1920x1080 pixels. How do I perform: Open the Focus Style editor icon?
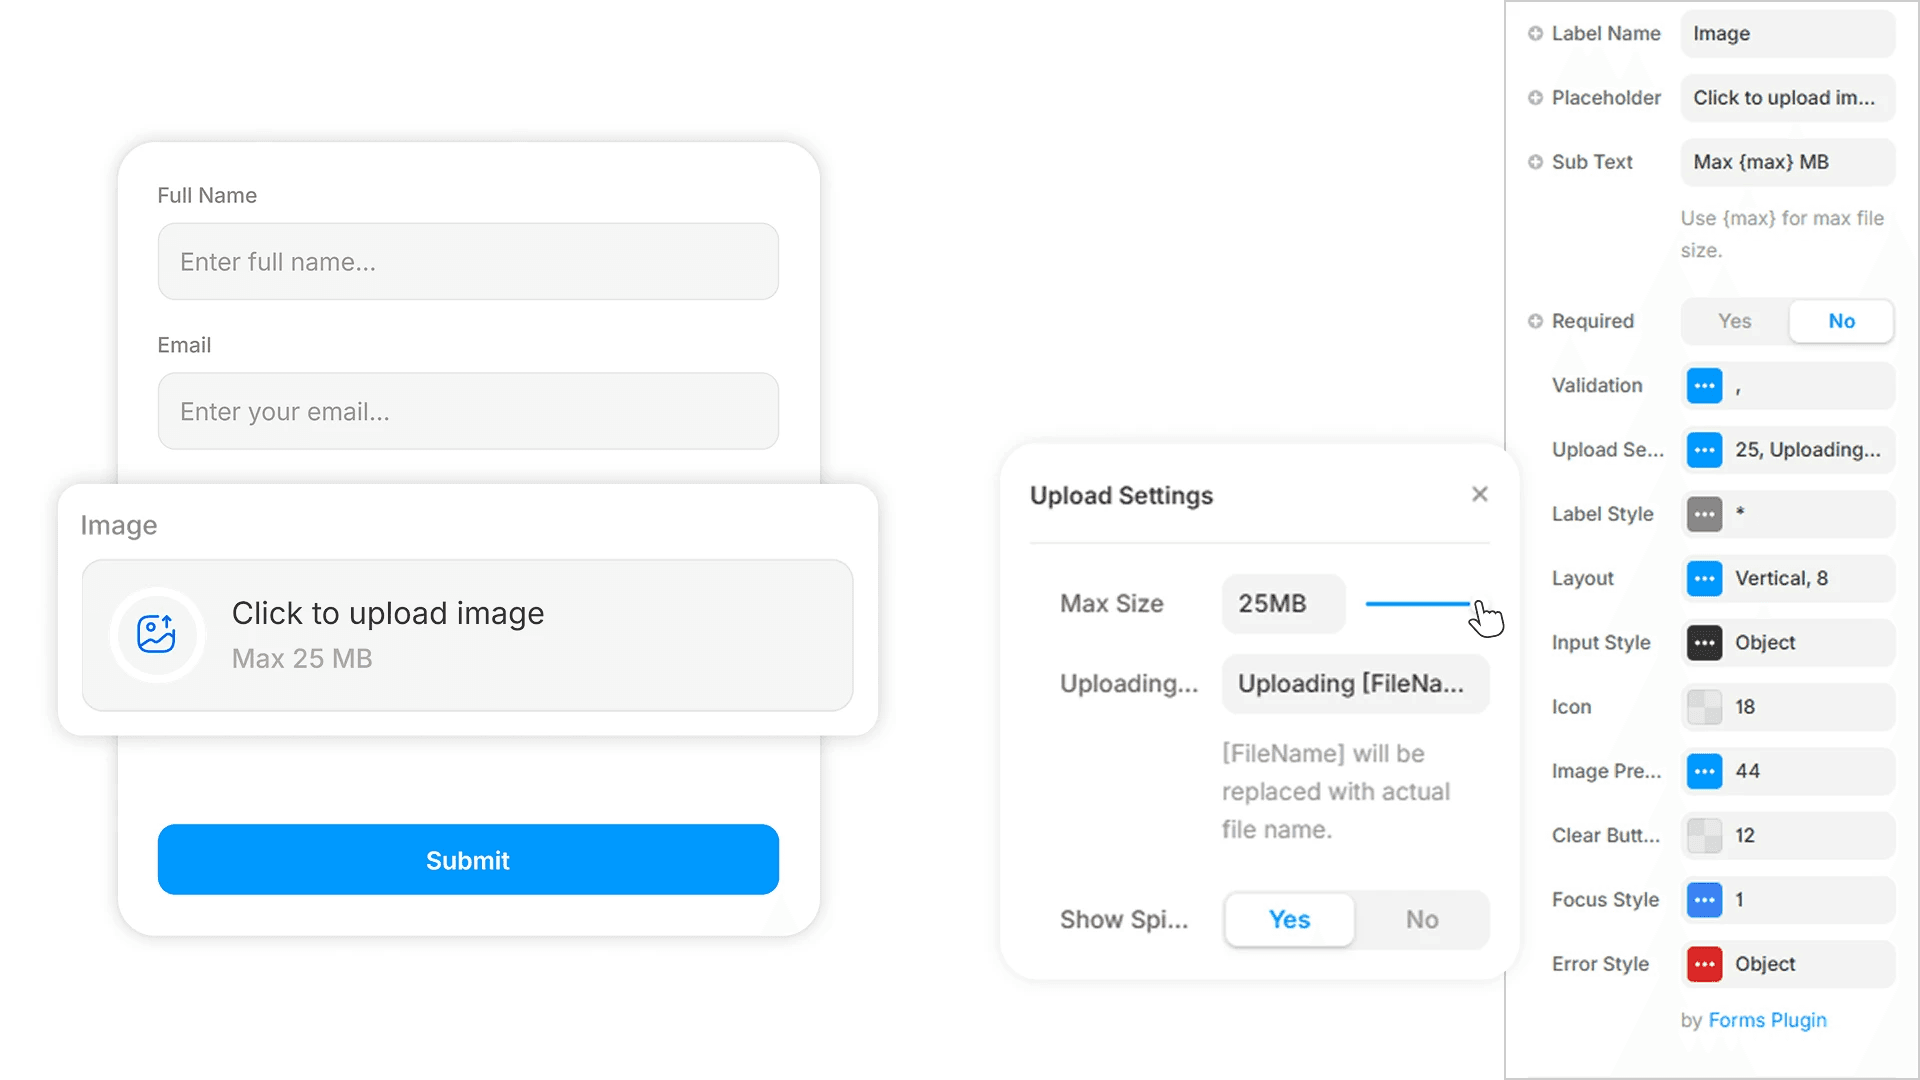[1704, 899]
